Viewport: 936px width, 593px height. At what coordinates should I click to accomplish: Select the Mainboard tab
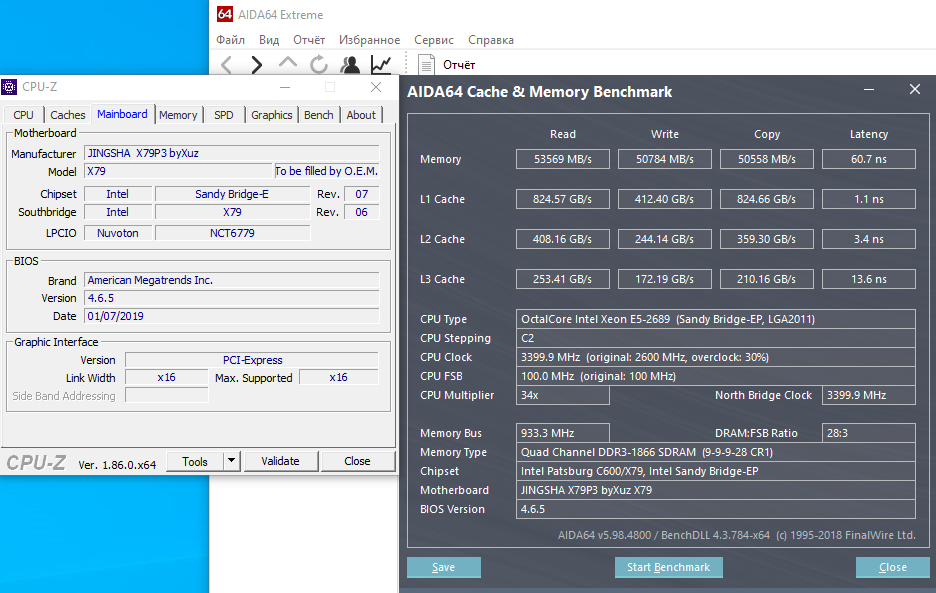click(x=122, y=114)
